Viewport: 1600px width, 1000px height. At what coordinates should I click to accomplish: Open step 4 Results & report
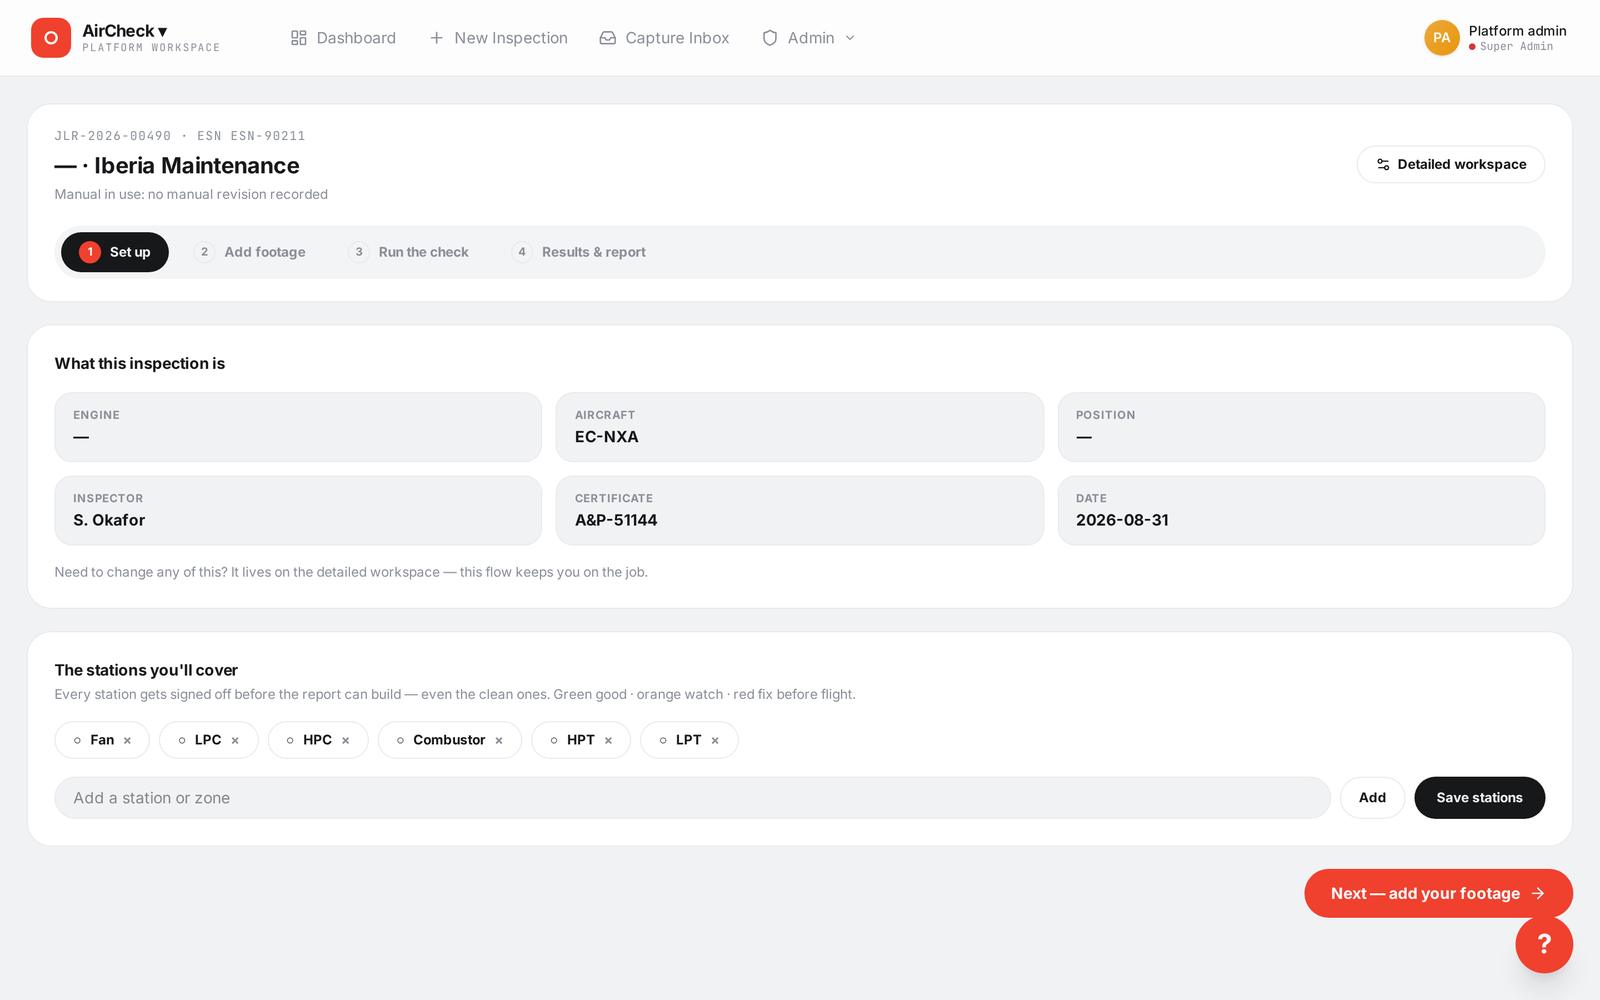click(579, 252)
